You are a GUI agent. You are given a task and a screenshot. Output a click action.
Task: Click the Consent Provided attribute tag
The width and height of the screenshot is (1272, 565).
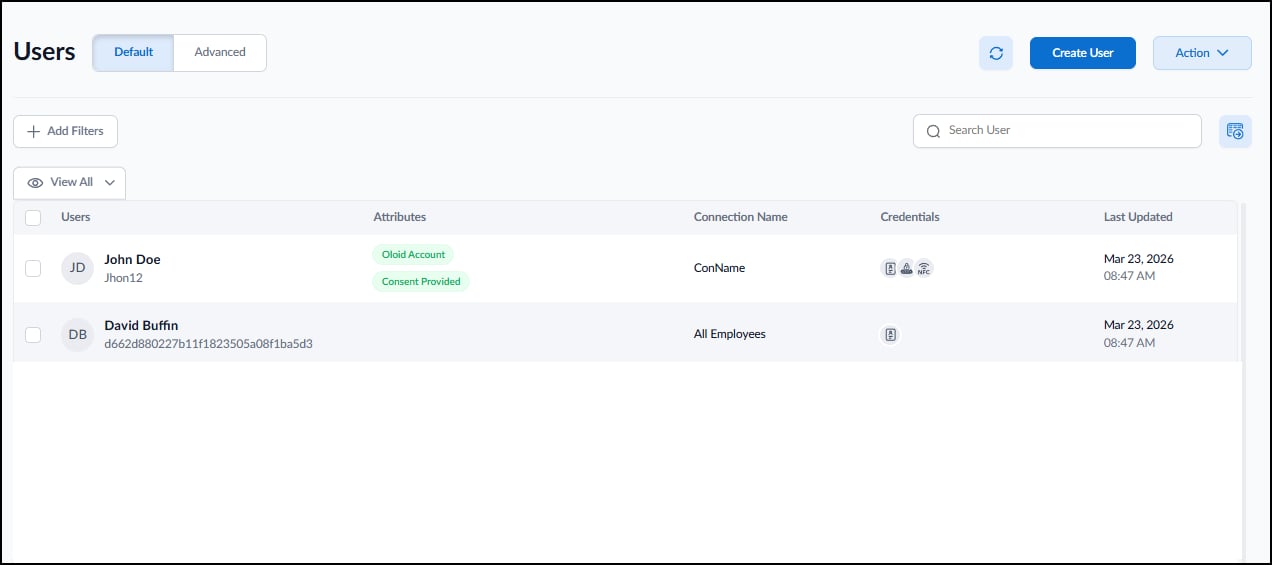click(x=421, y=281)
